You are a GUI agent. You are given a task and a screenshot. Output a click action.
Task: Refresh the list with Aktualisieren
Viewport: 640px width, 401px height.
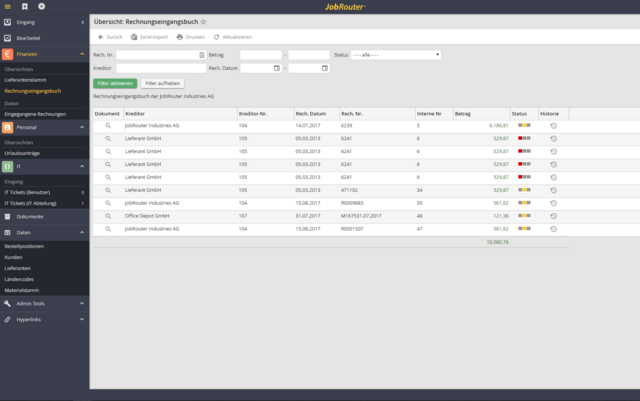(233, 37)
